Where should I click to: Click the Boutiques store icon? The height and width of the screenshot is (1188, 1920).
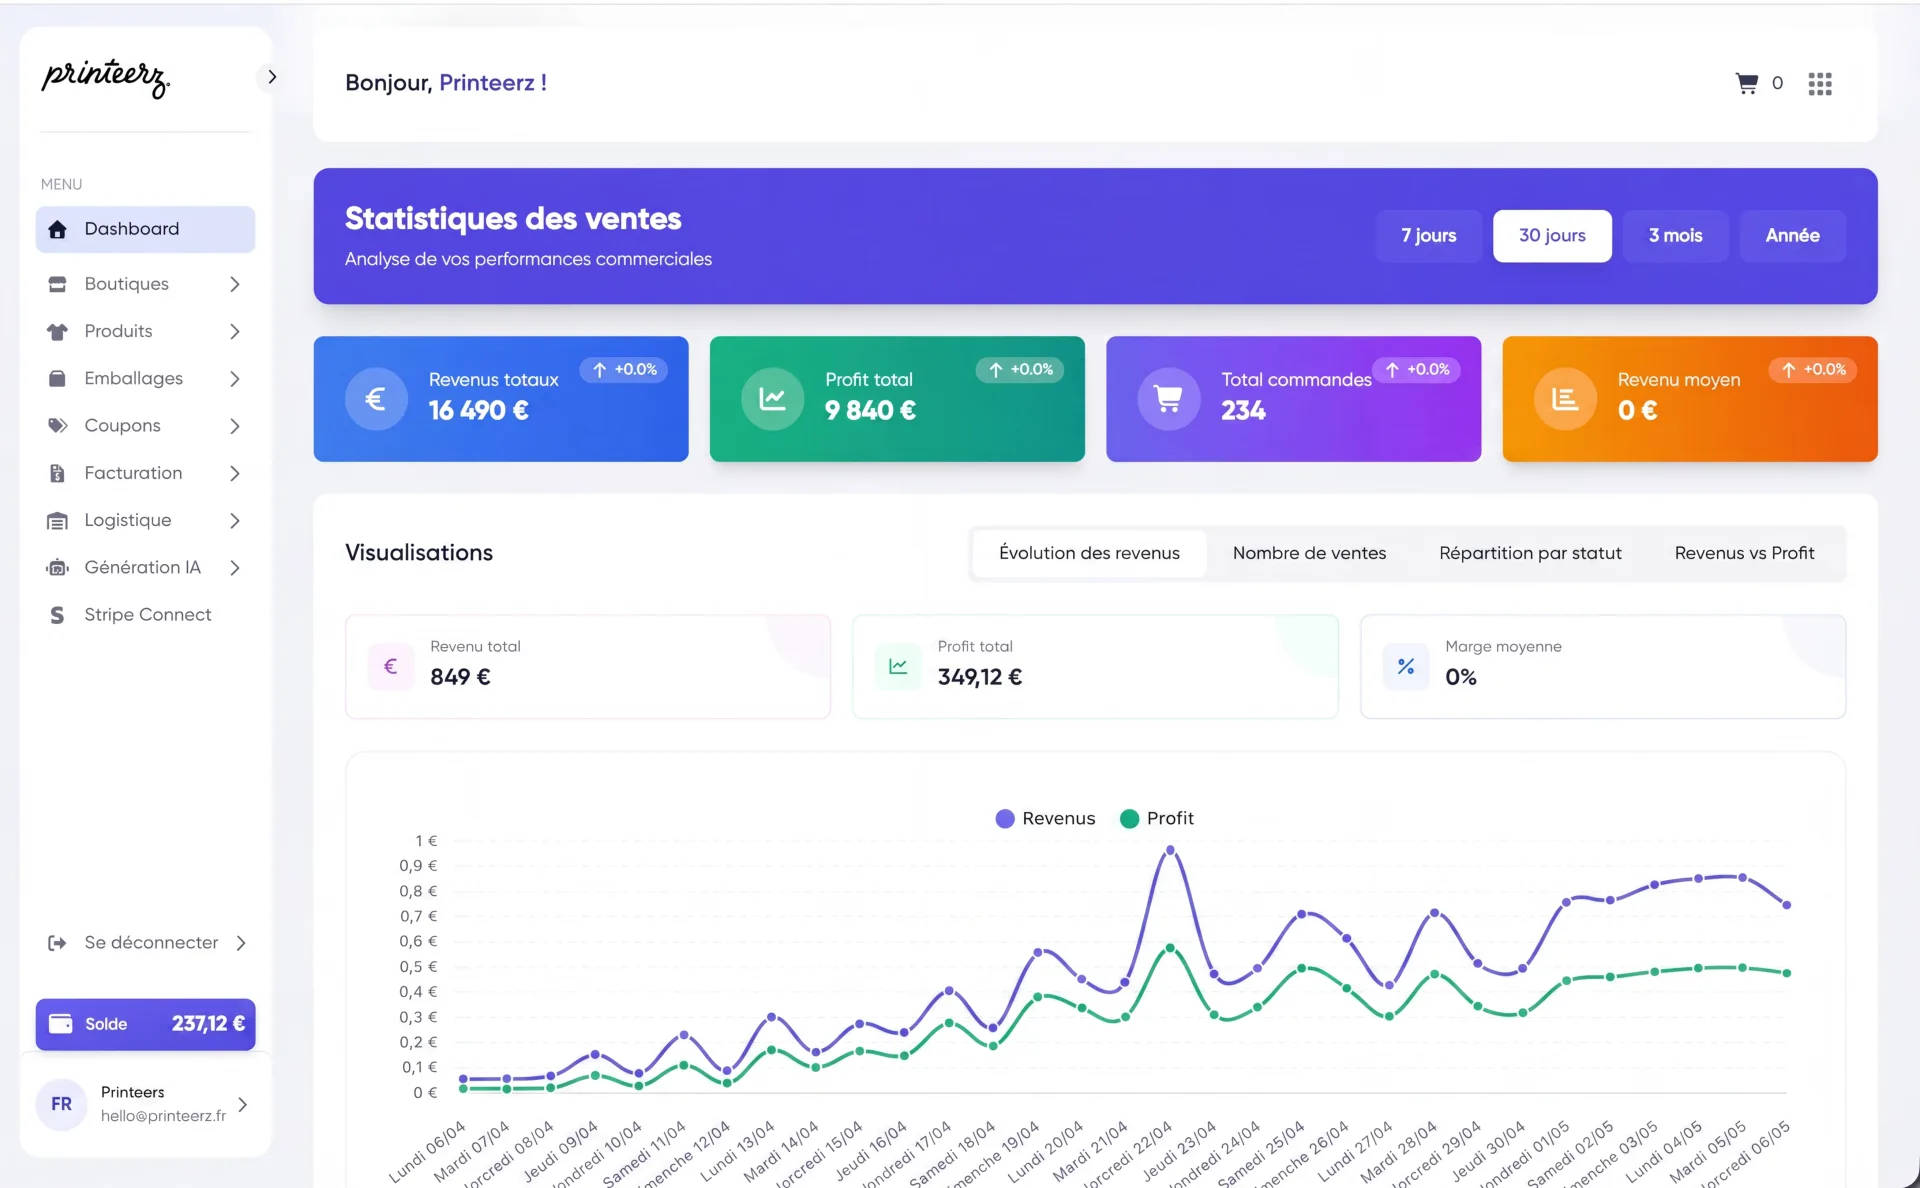click(58, 284)
